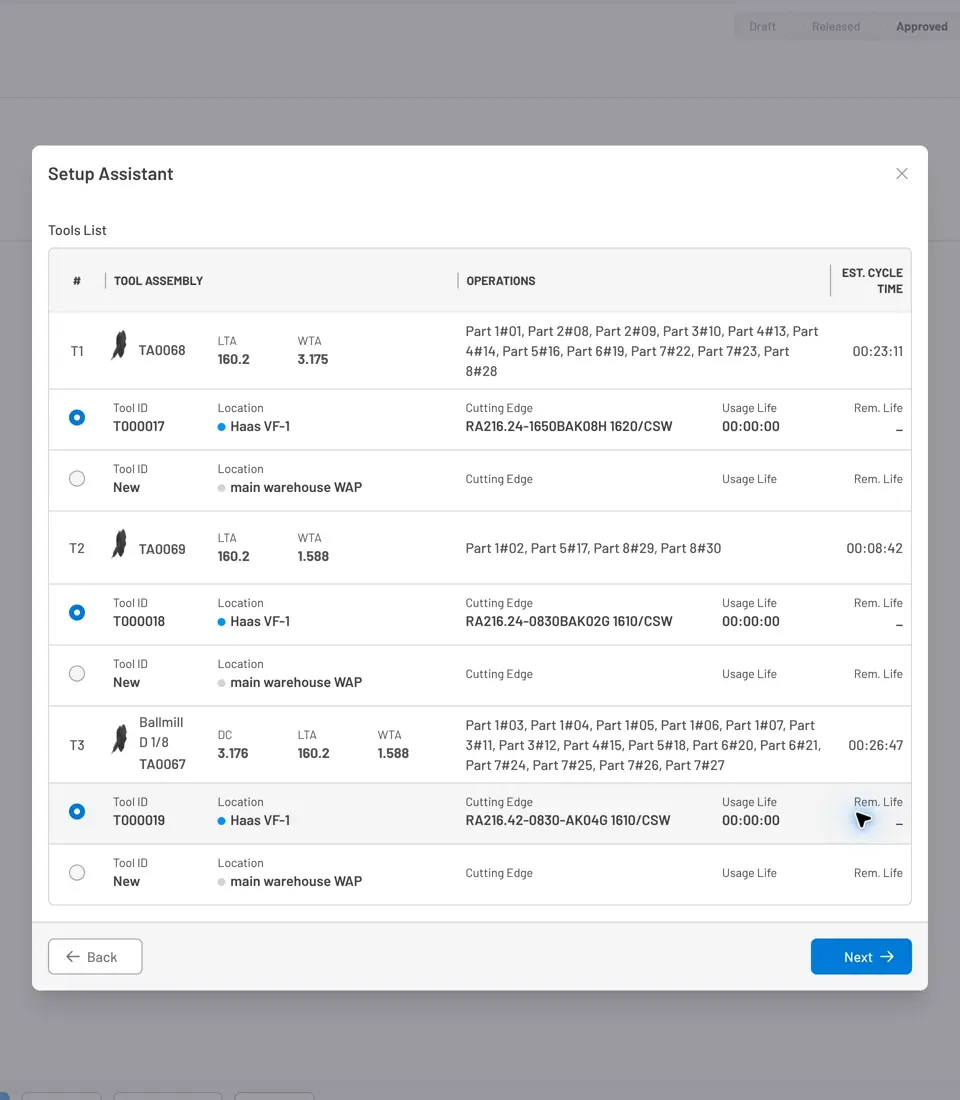This screenshot has width=960, height=1100.
Task: Click the Ballmill TA0067 tool icon
Action: 119,739
